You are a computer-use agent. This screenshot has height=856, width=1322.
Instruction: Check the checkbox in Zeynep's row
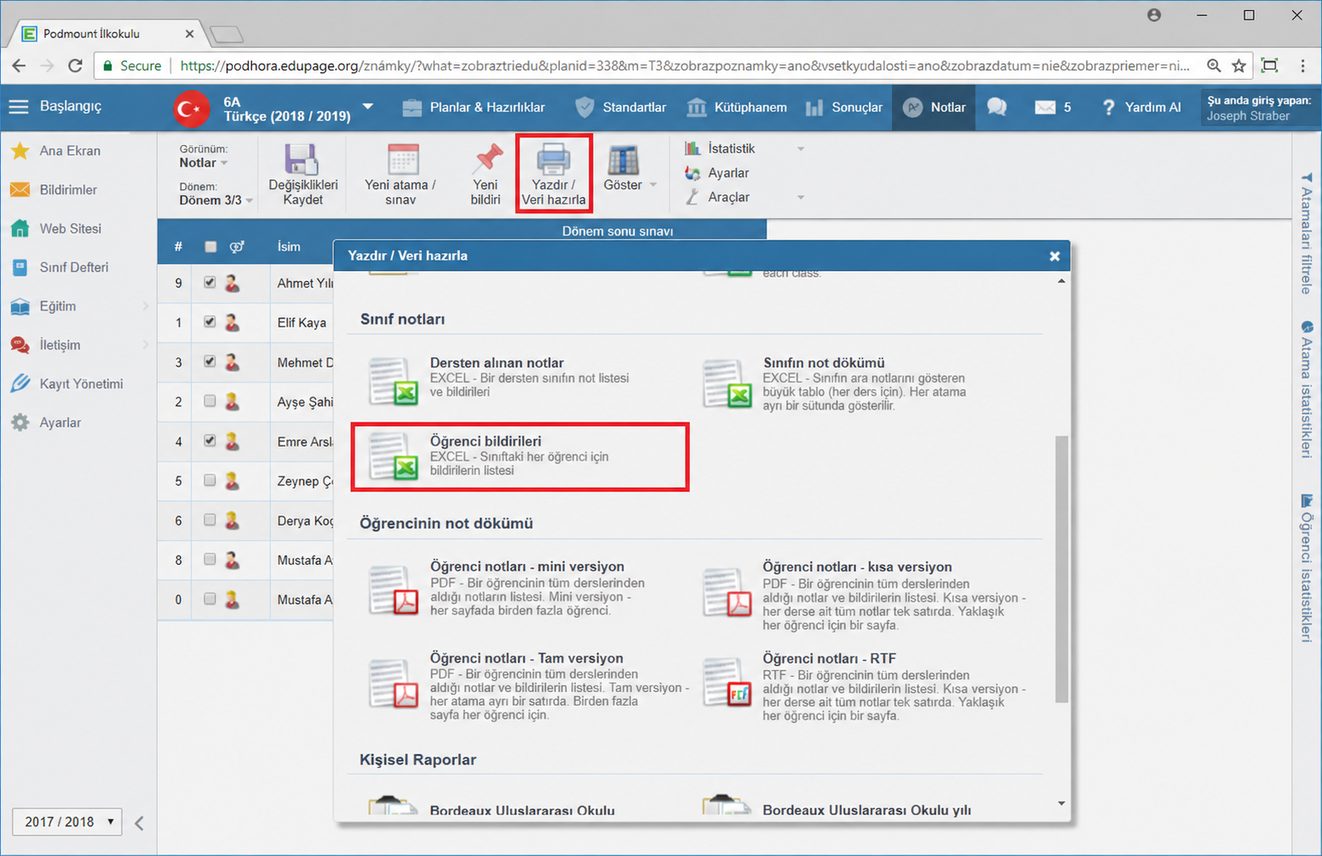pos(210,481)
